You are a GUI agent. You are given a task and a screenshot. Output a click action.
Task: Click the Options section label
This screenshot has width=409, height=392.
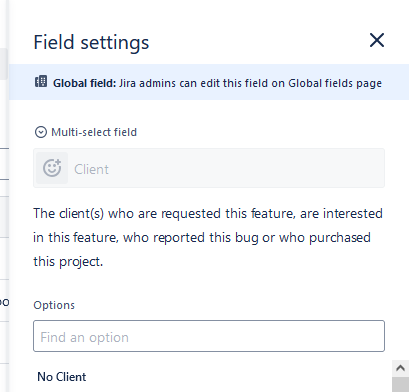(x=54, y=305)
